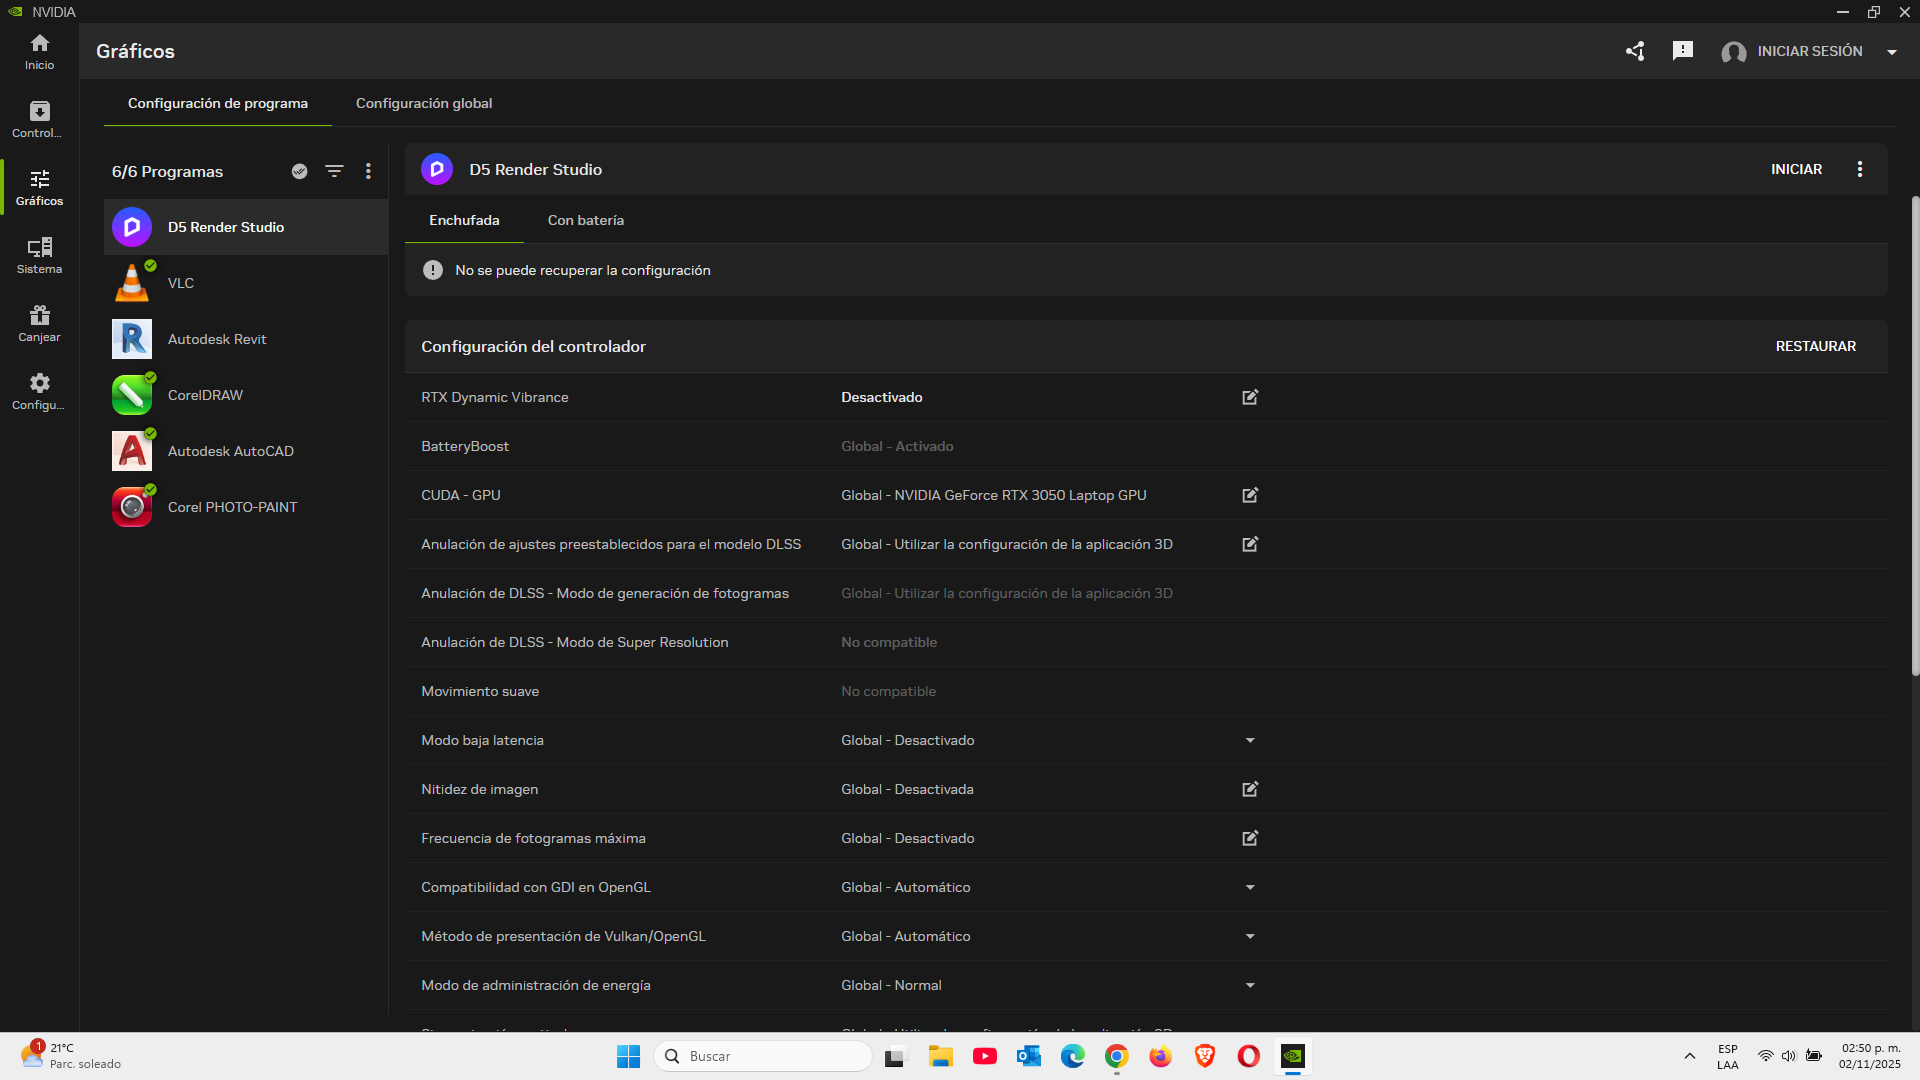Screen dimensions: 1920x1080
Task: Click the feedback notification icon in header
Action: coord(1683,51)
